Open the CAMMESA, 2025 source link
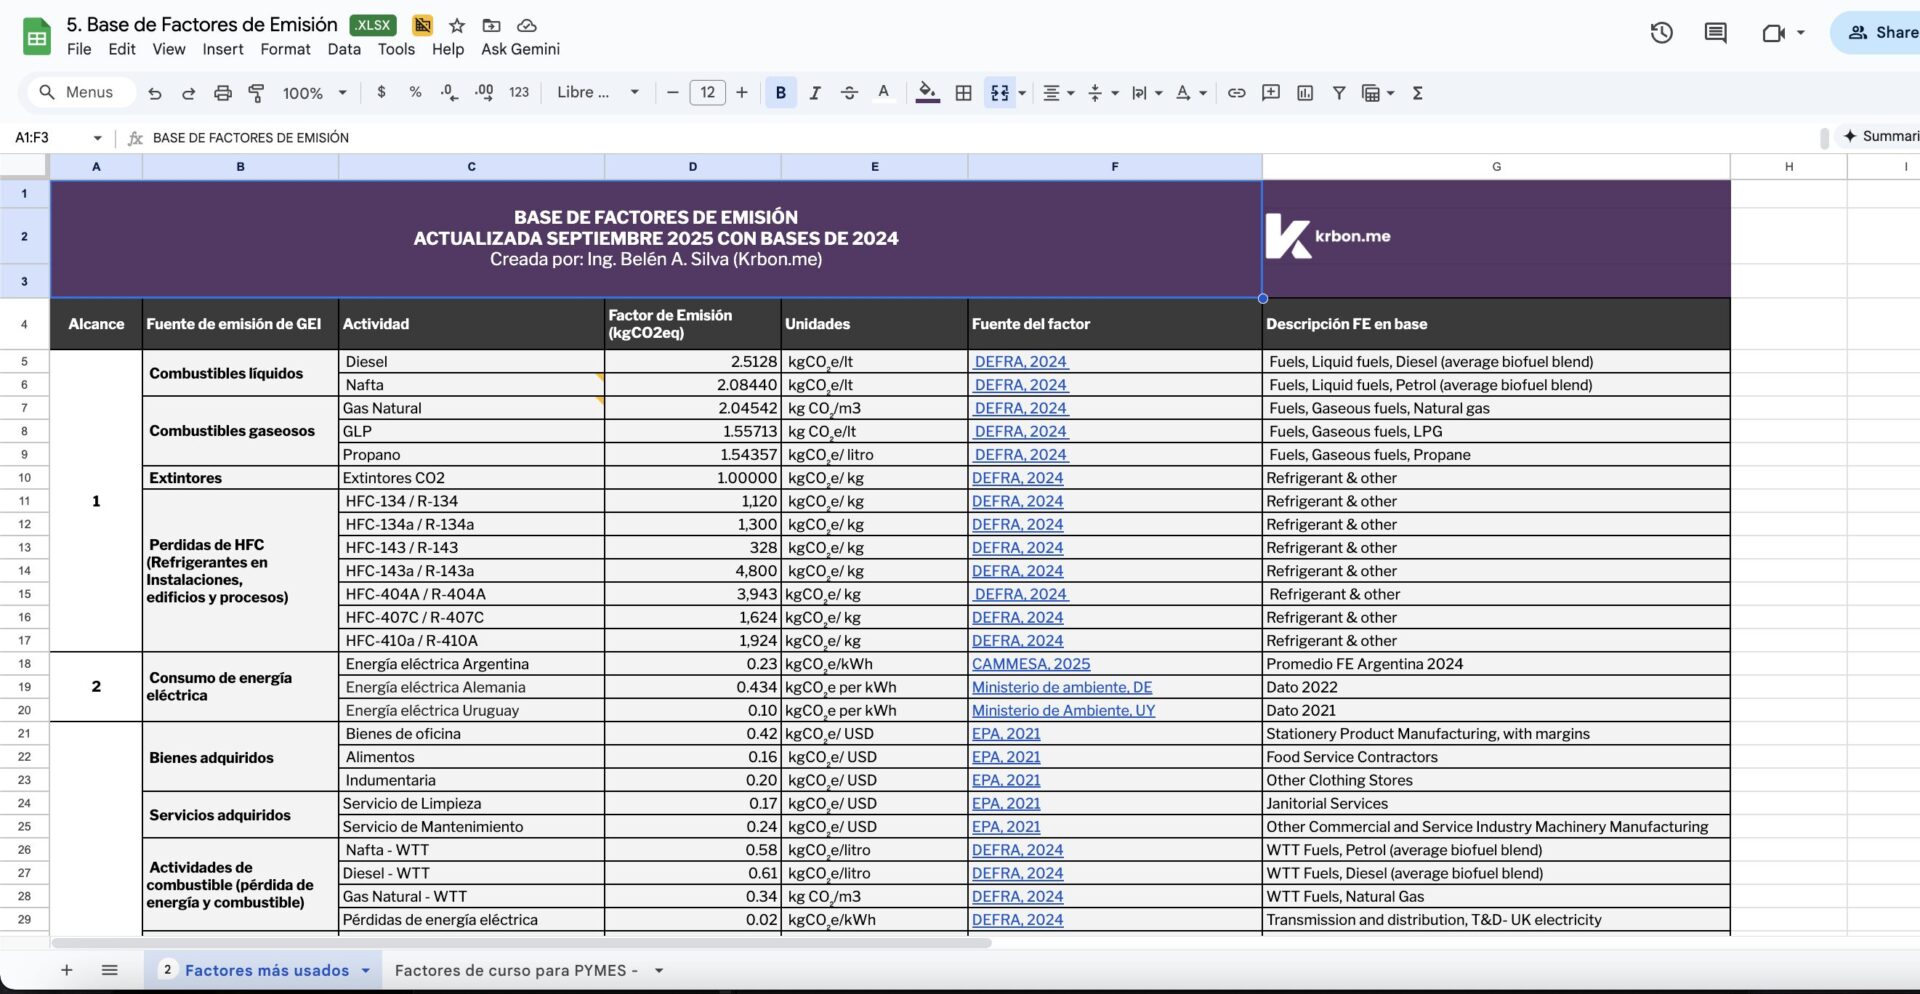This screenshot has width=1920, height=994. coord(1030,664)
